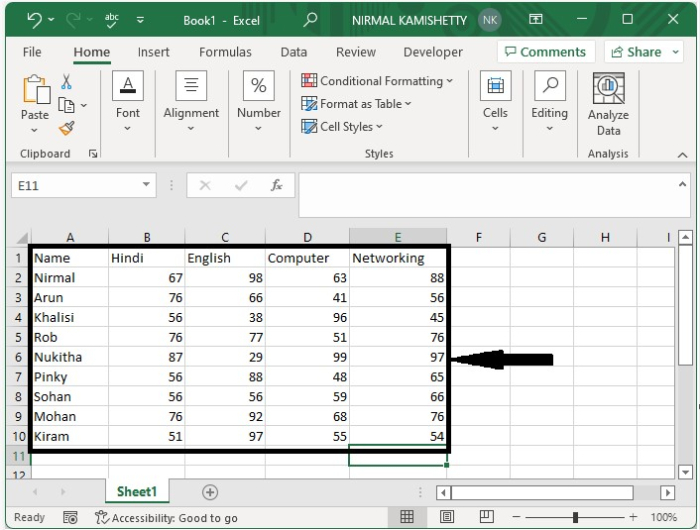Click the zoom slider handle
Image resolution: width=700 pixels, height=530 pixels.
575,517
